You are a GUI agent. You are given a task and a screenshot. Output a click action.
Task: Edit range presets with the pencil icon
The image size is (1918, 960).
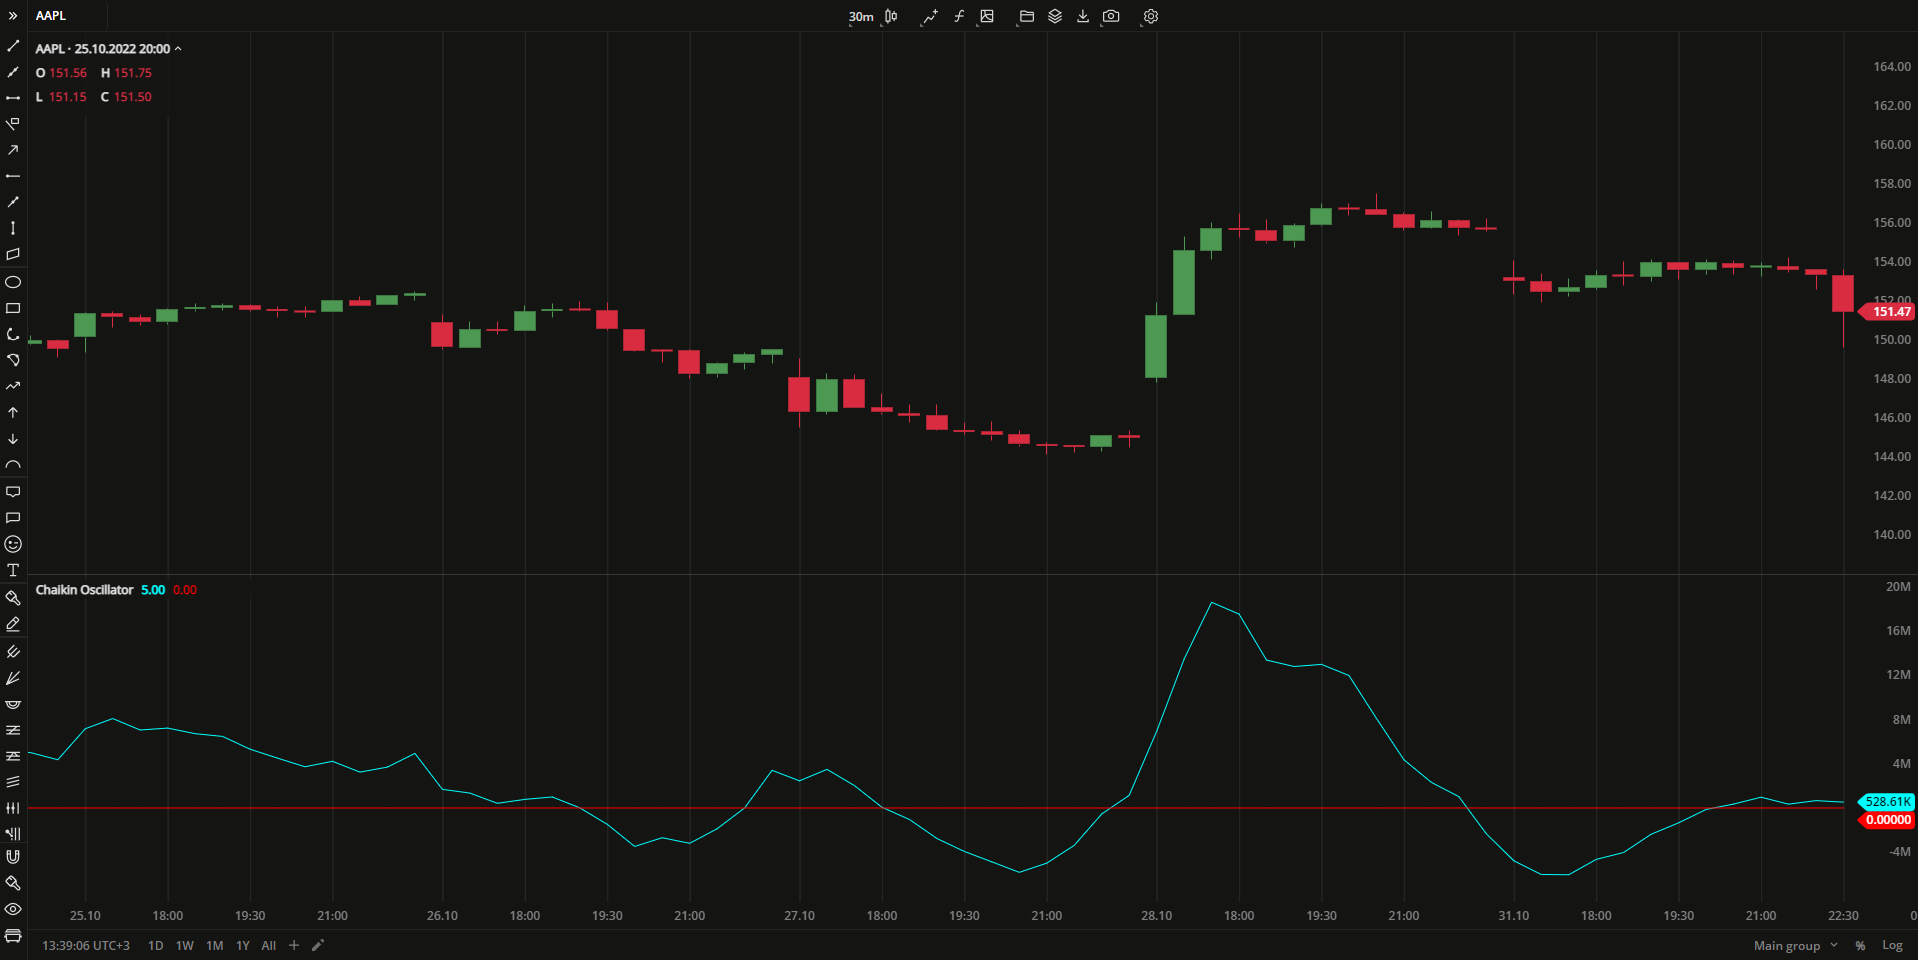click(x=318, y=945)
